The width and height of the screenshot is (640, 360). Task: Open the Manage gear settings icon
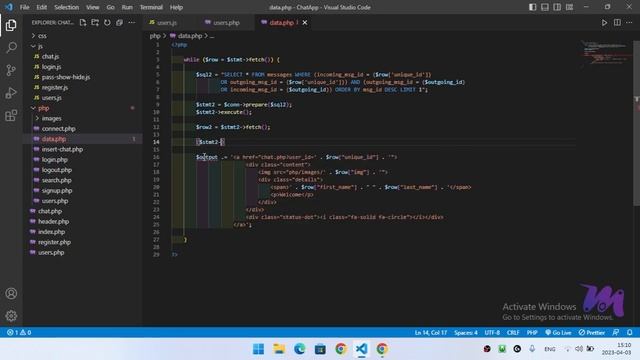click(x=11, y=316)
